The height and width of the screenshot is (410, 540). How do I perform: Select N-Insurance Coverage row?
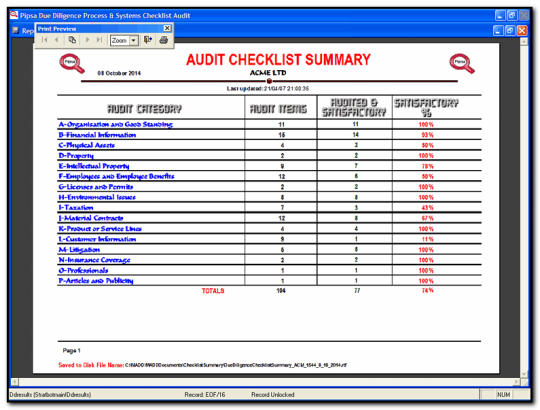(x=269, y=260)
